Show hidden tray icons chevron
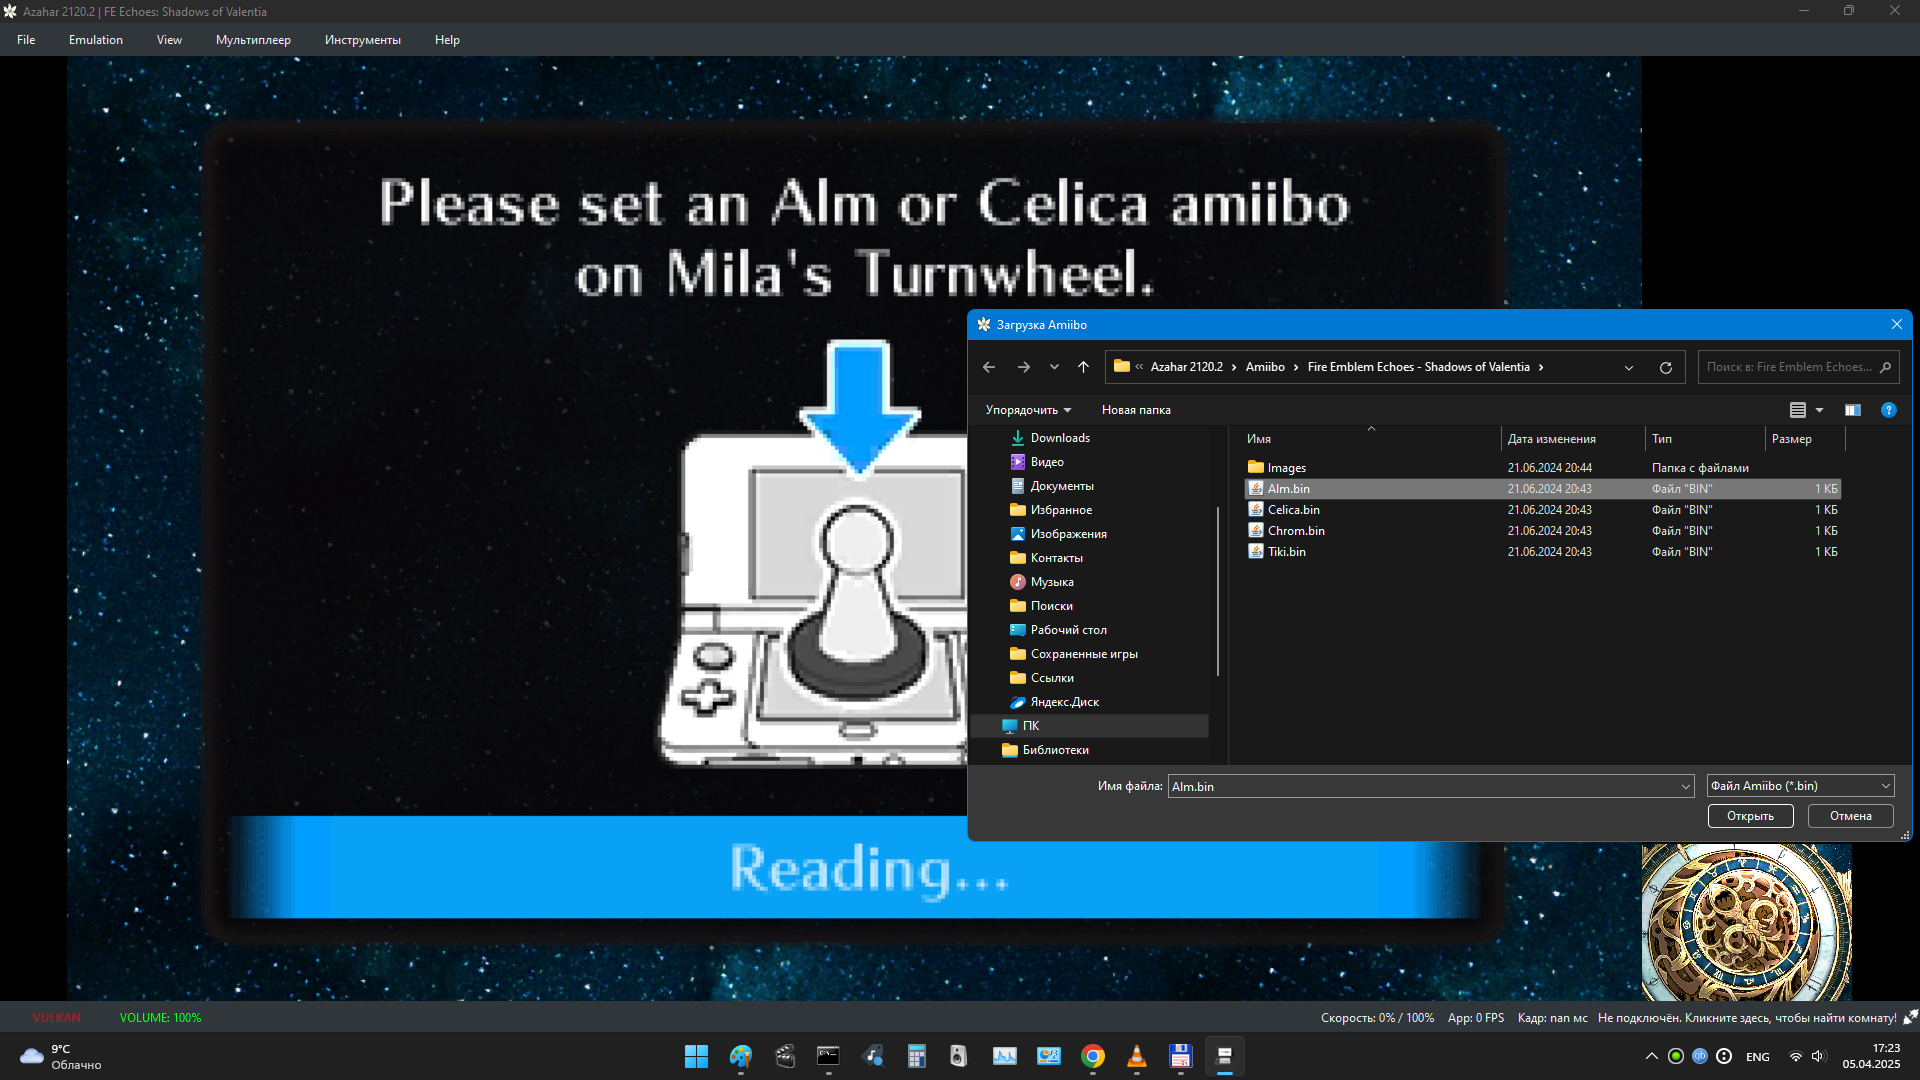 (x=1651, y=1056)
